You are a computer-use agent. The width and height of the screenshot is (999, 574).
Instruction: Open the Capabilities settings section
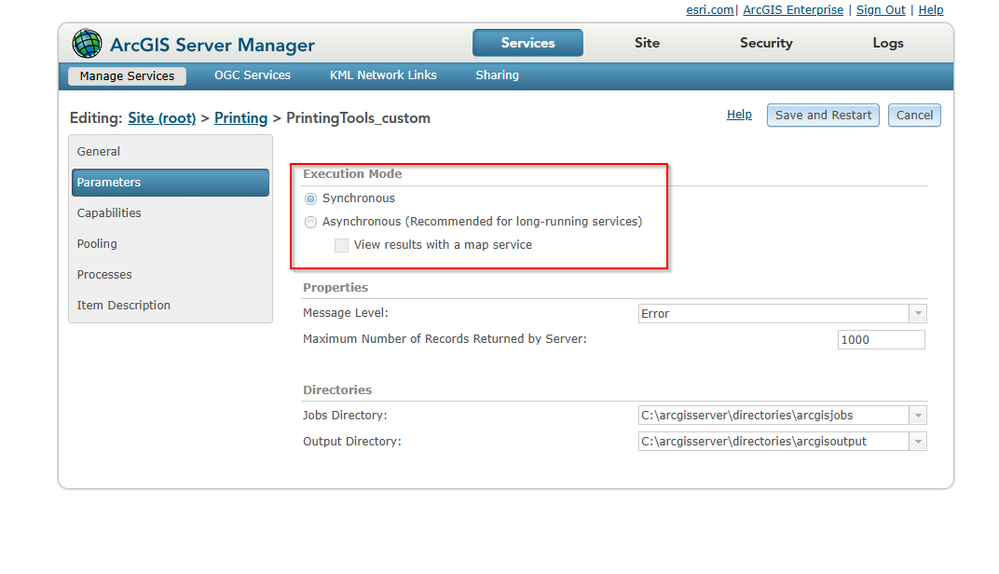point(170,213)
